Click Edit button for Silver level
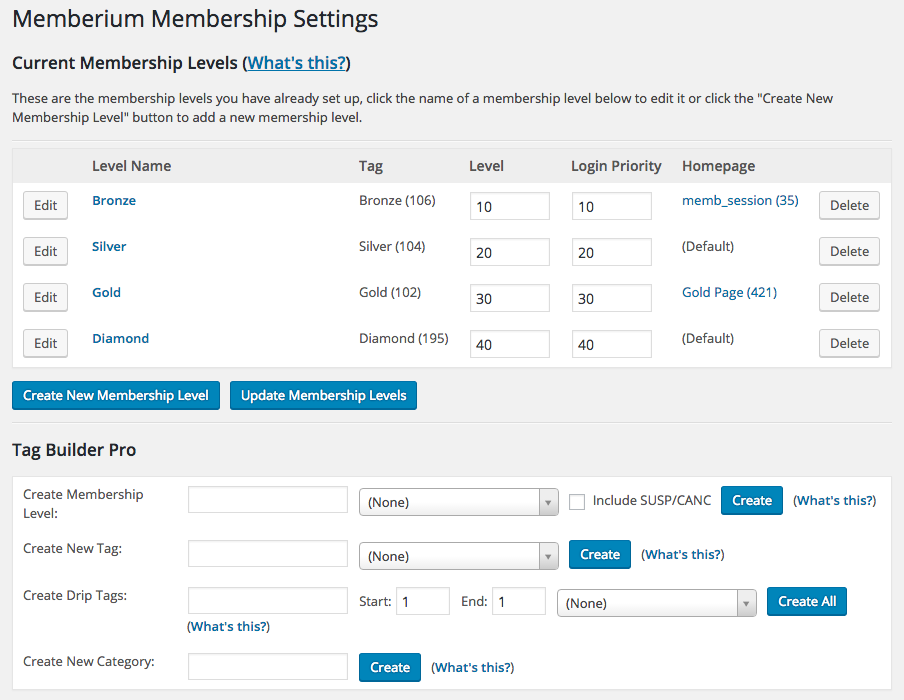The height and width of the screenshot is (700, 904). 46,251
